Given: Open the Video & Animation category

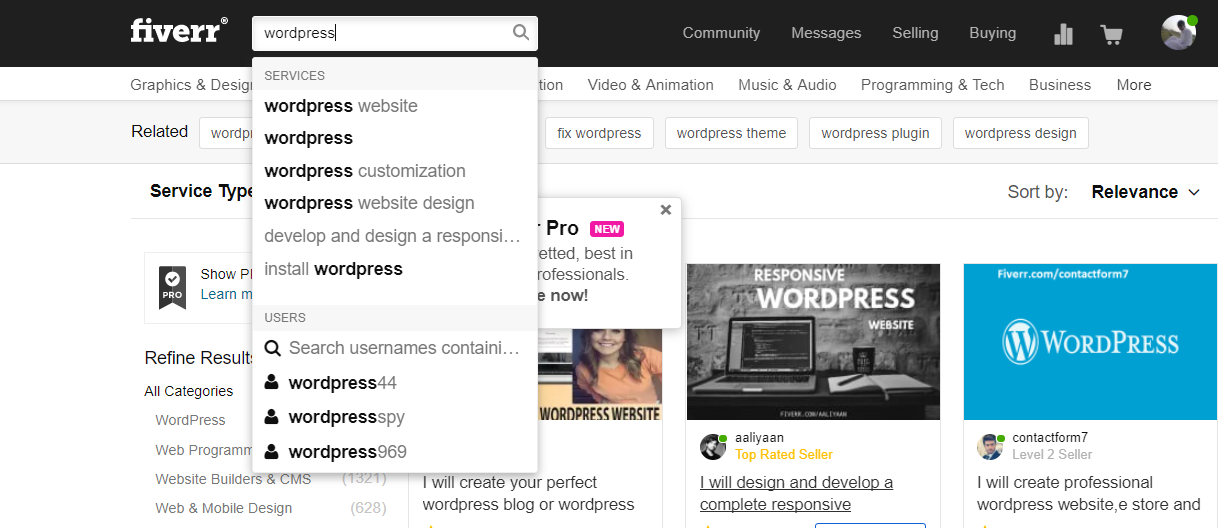Looking at the screenshot, I should point(650,85).
